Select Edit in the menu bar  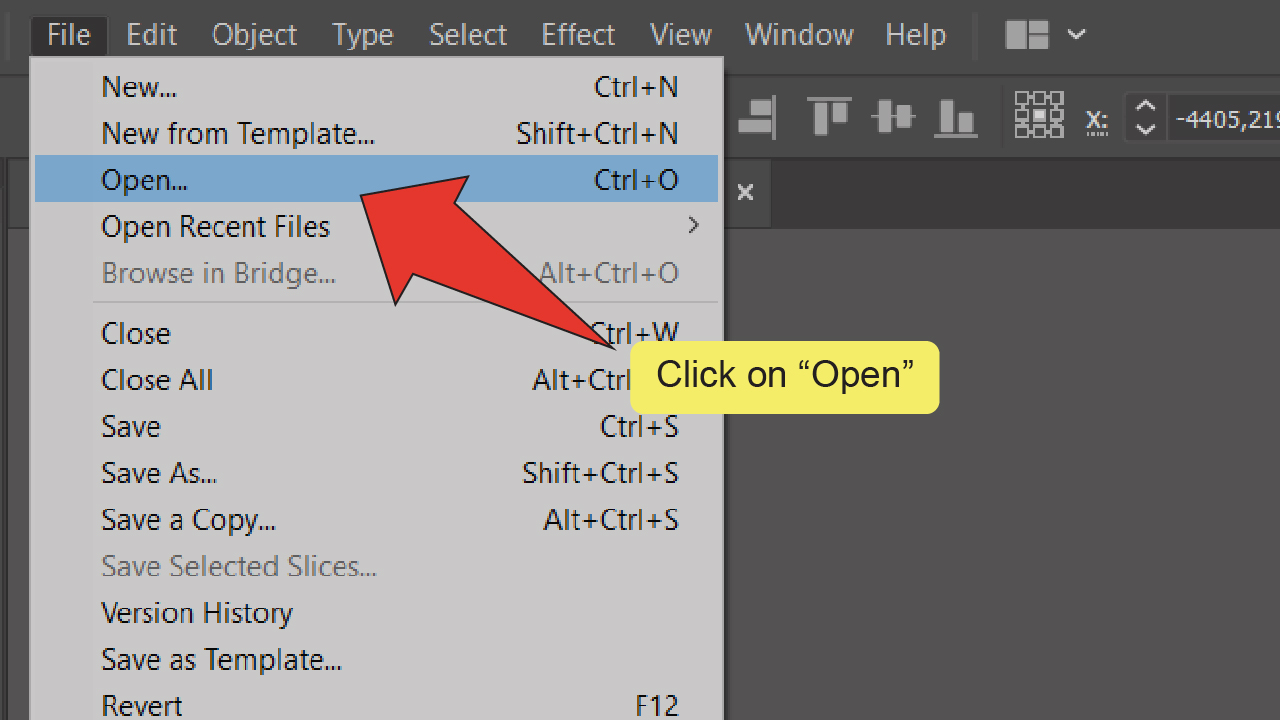click(151, 34)
